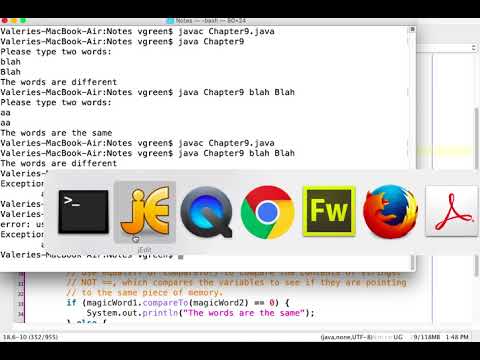Click the jEdit status bar clock
Viewport: 480px width, 360px height.
pyautogui.click(x=457, y=337)
